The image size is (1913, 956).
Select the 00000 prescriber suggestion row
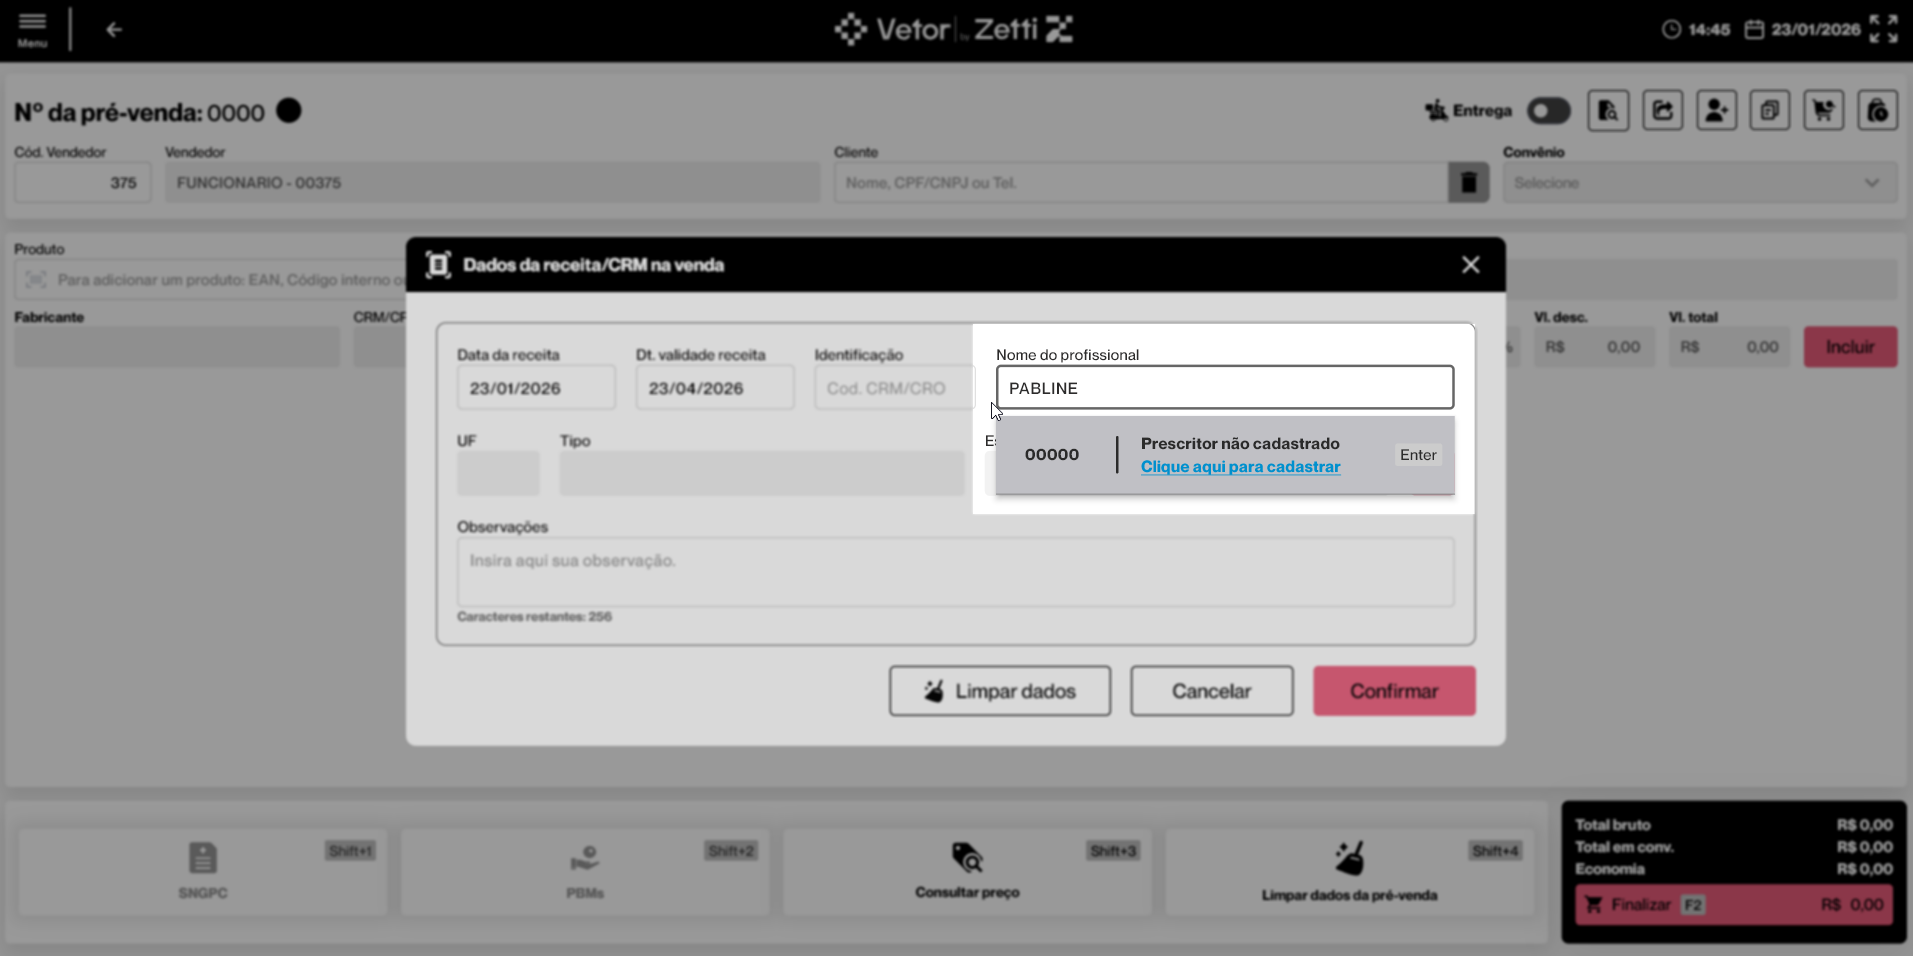pyautogui.click(x=1225, y=455)
